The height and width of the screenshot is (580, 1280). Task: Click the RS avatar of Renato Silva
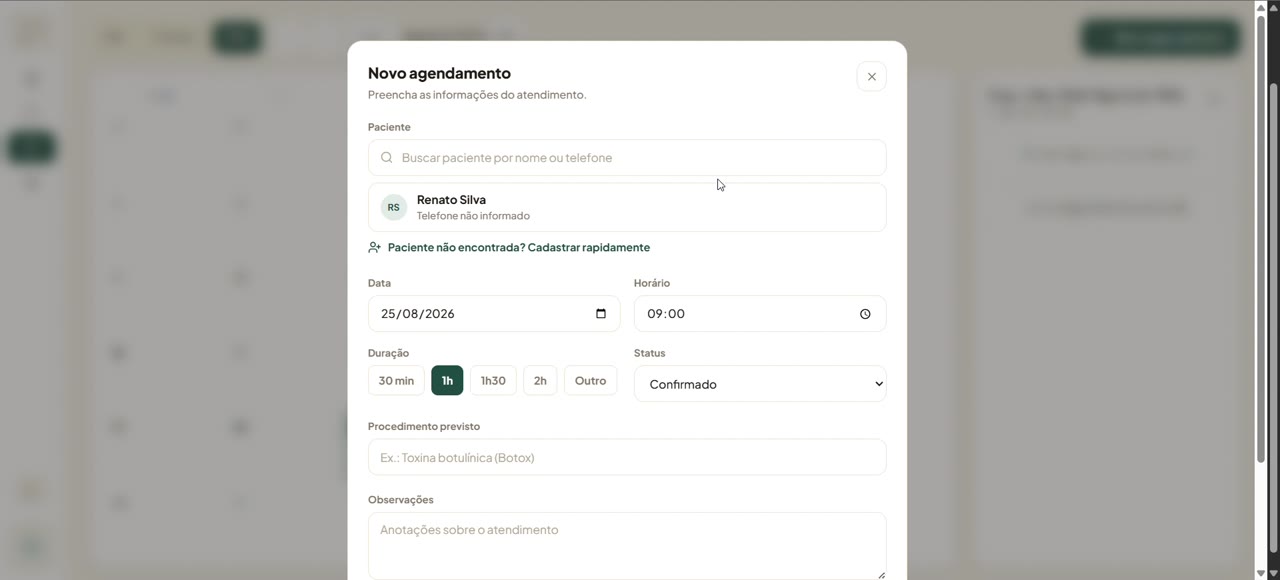coord(394,207)
